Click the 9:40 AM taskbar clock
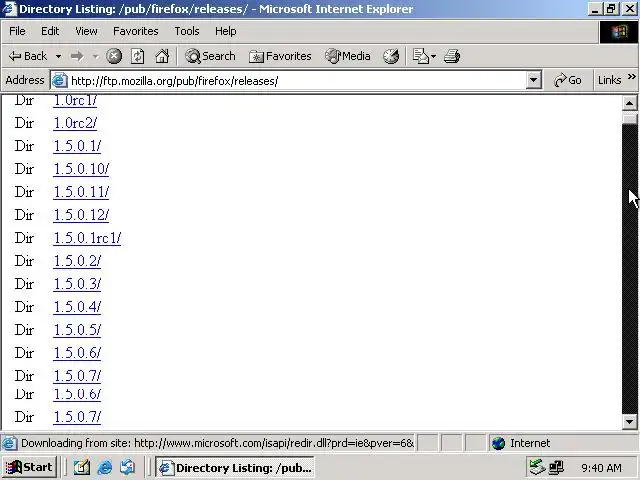 [x=601, y=468]
